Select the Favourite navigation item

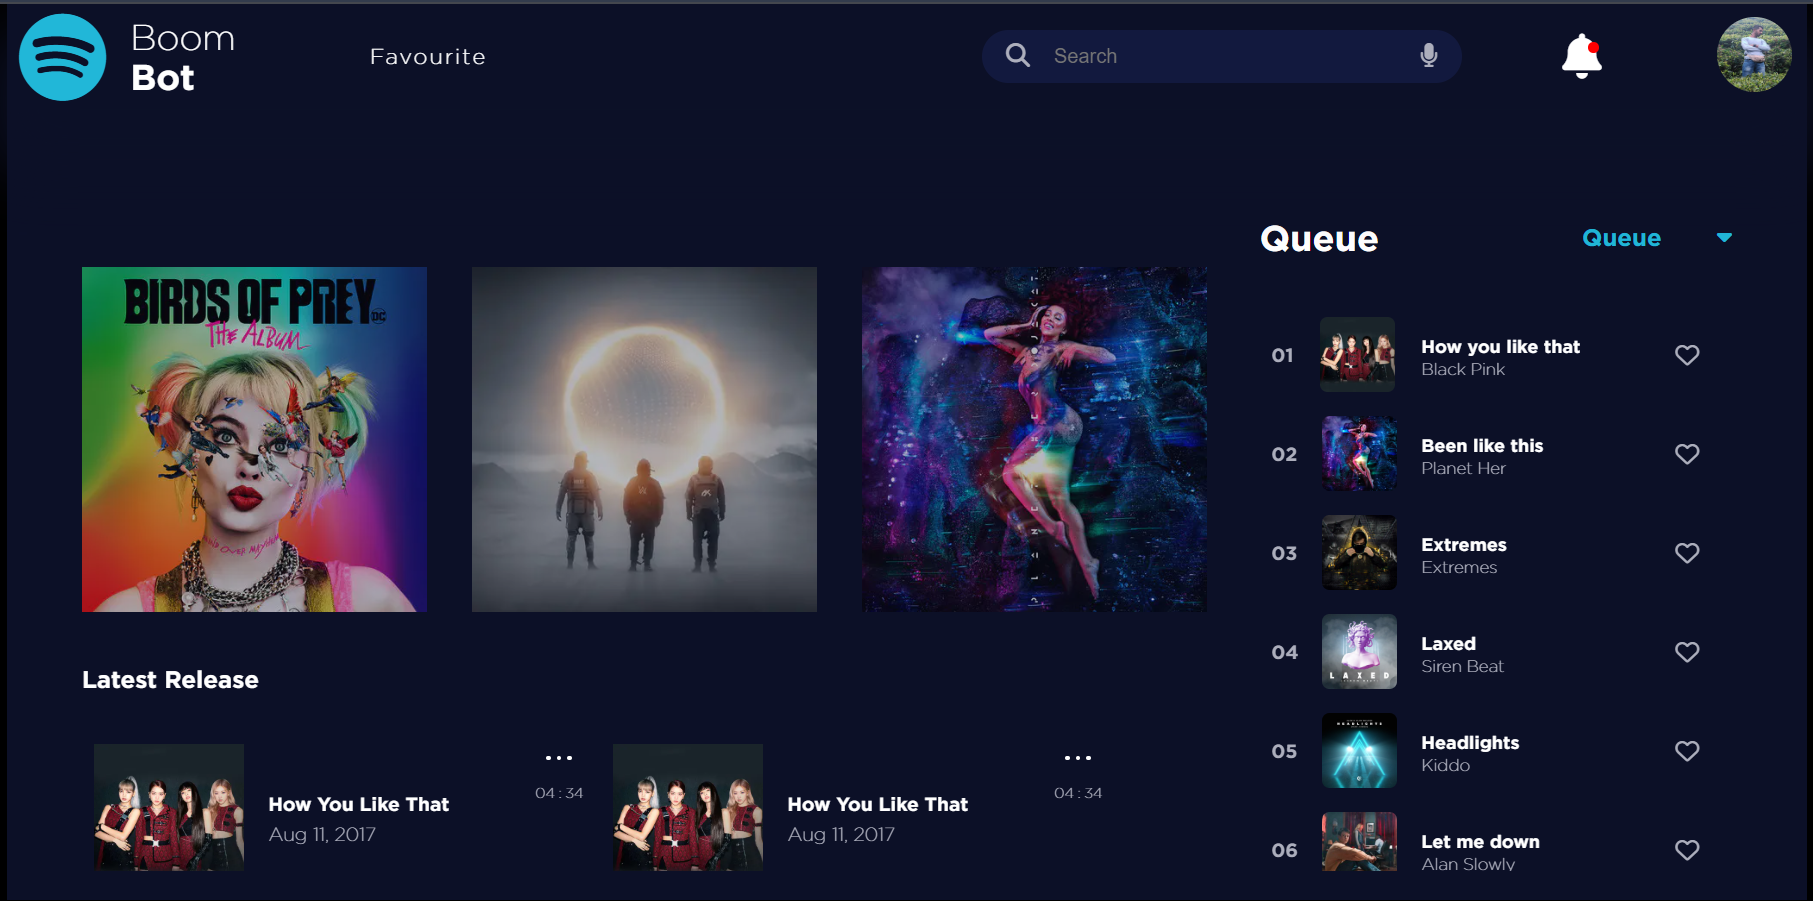(427, 56)
